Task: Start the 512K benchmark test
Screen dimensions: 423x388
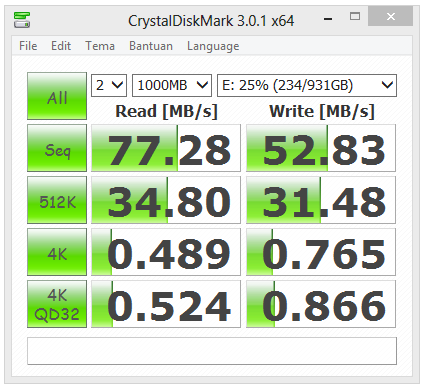Action: [57, 200]
